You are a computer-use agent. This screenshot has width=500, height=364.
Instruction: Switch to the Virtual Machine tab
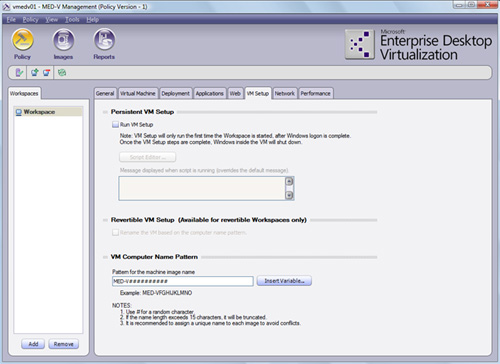(x=138, y=94)
